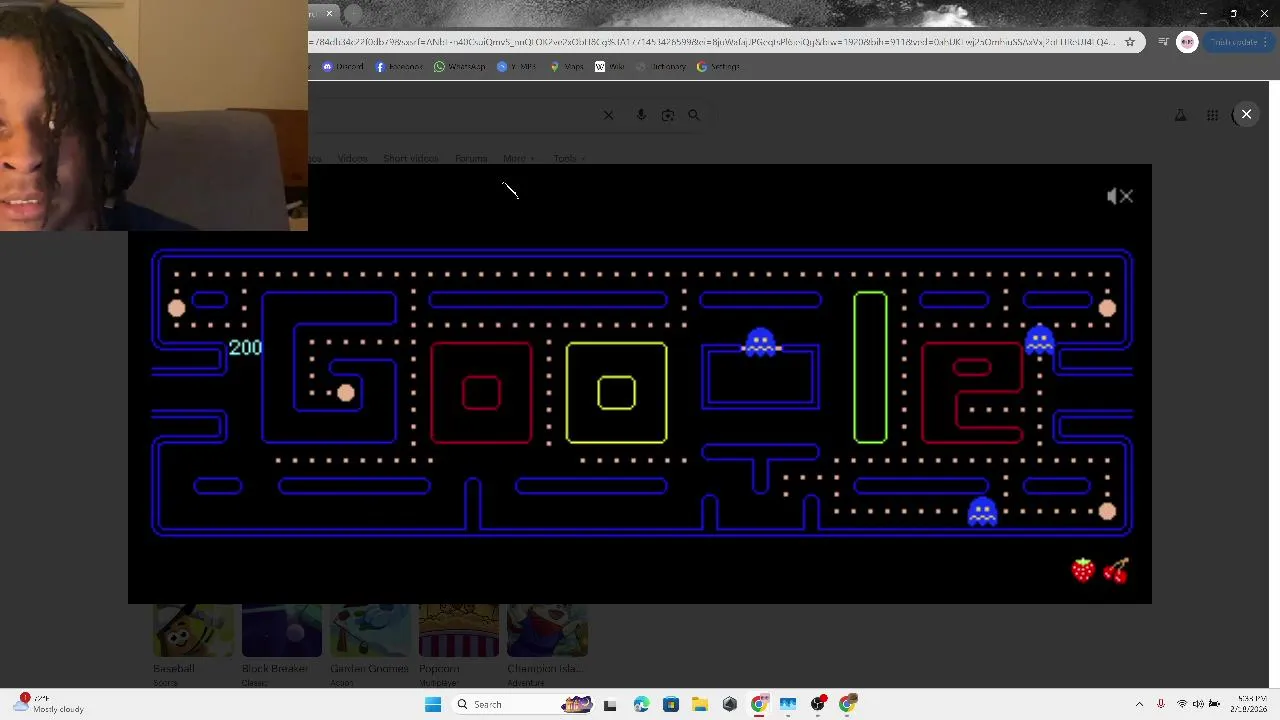
Task: Open the WhatsApp bookmark
Action: tap(460, 67)
